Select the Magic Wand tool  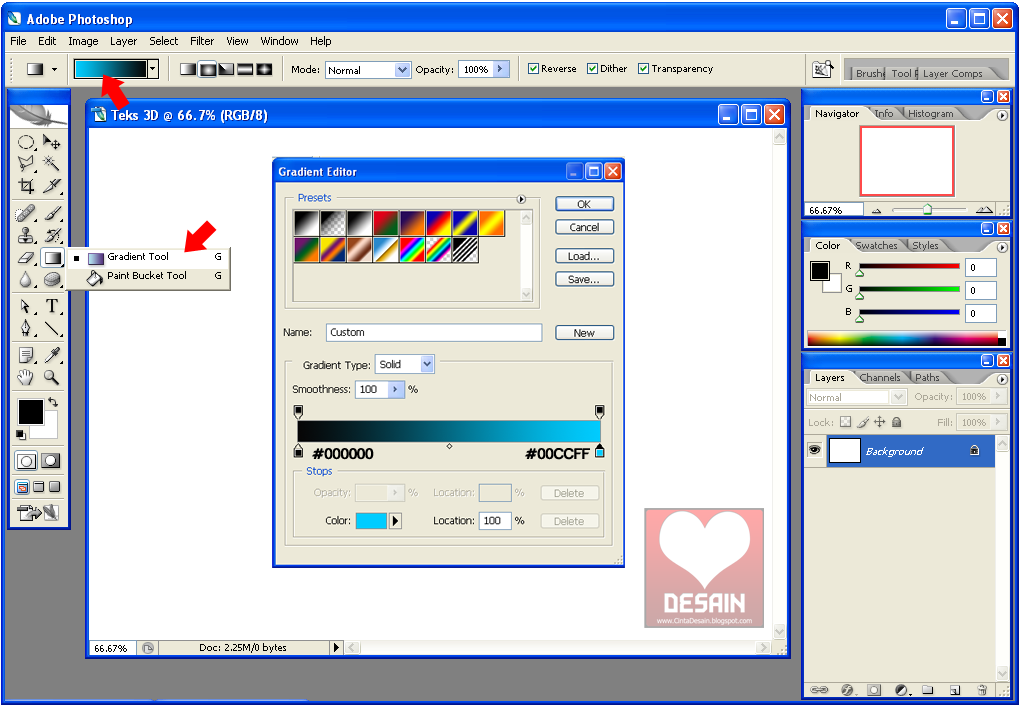click(52, 163)
